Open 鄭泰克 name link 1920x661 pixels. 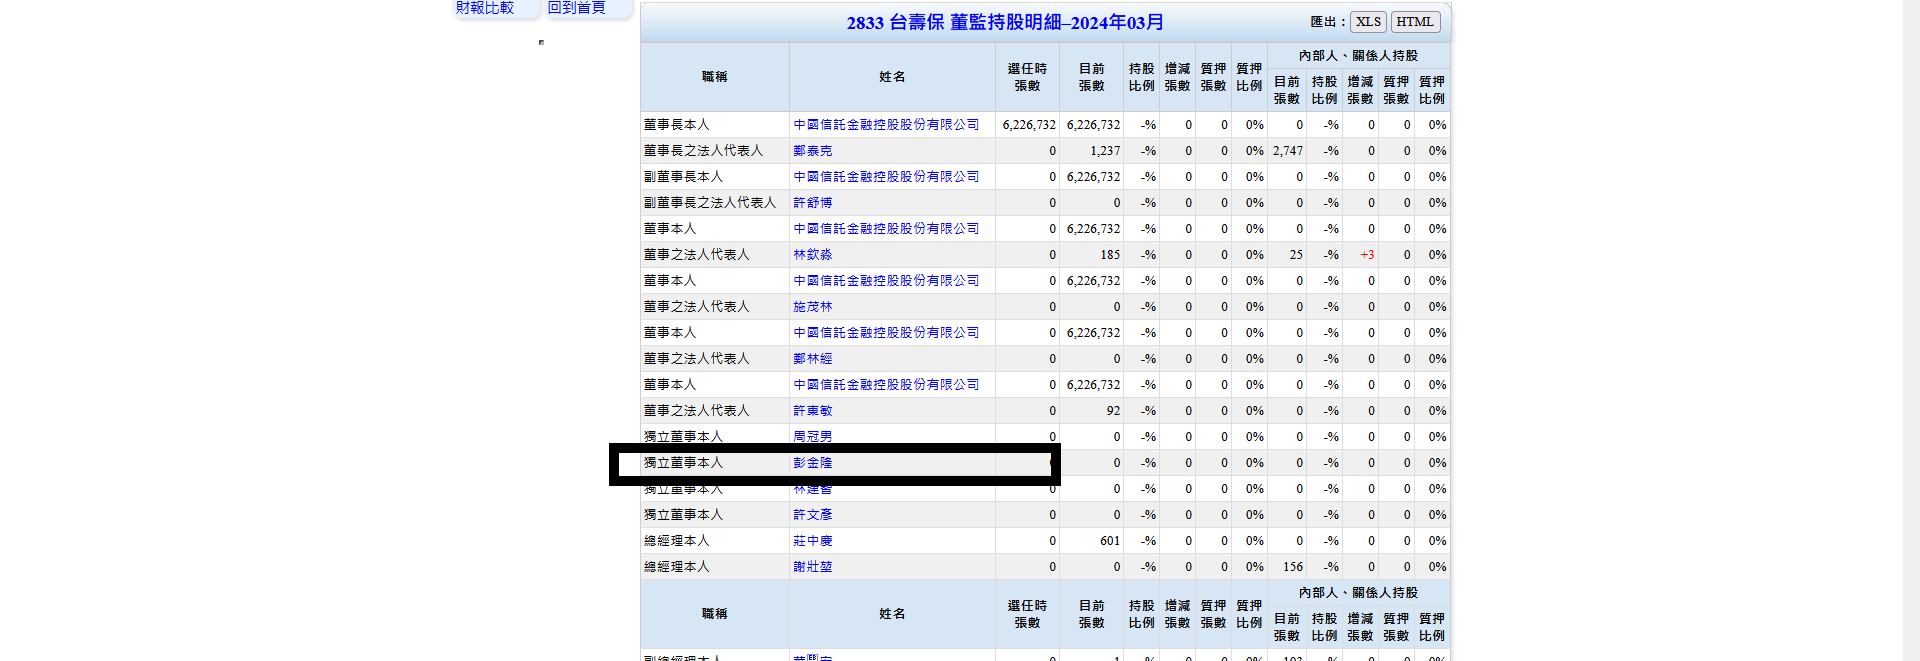pyautogui.click(x=812, y=151)
